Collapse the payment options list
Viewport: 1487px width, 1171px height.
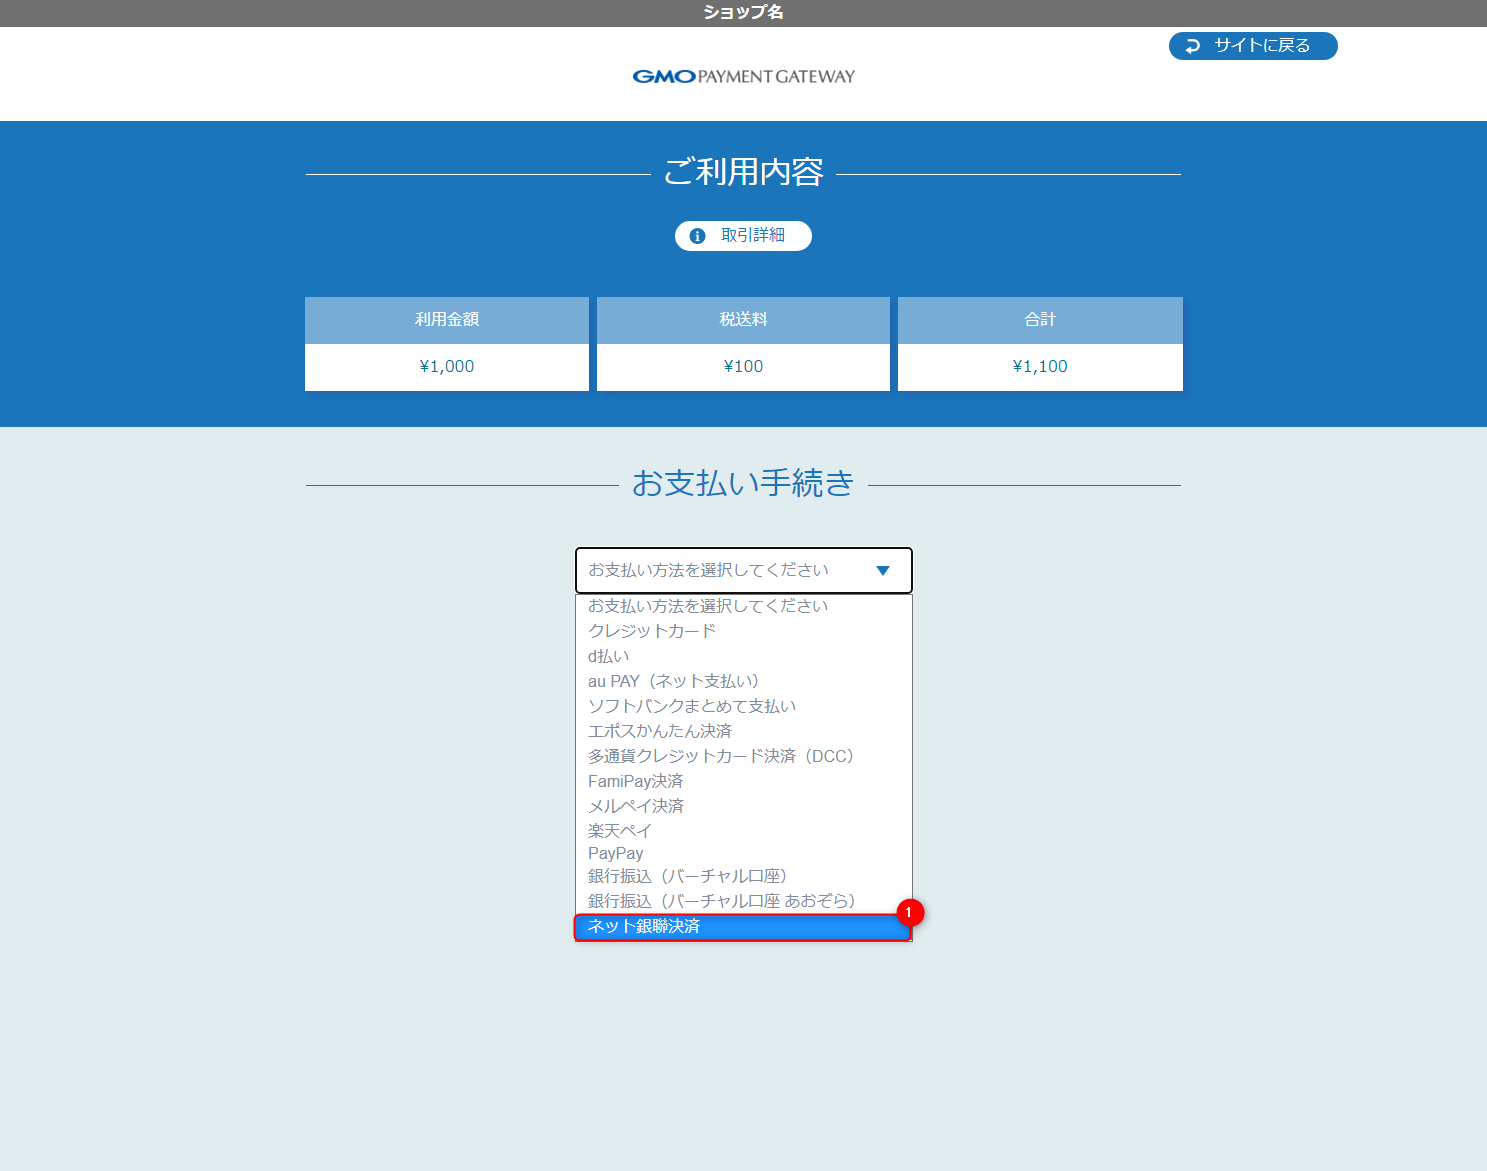743,570
